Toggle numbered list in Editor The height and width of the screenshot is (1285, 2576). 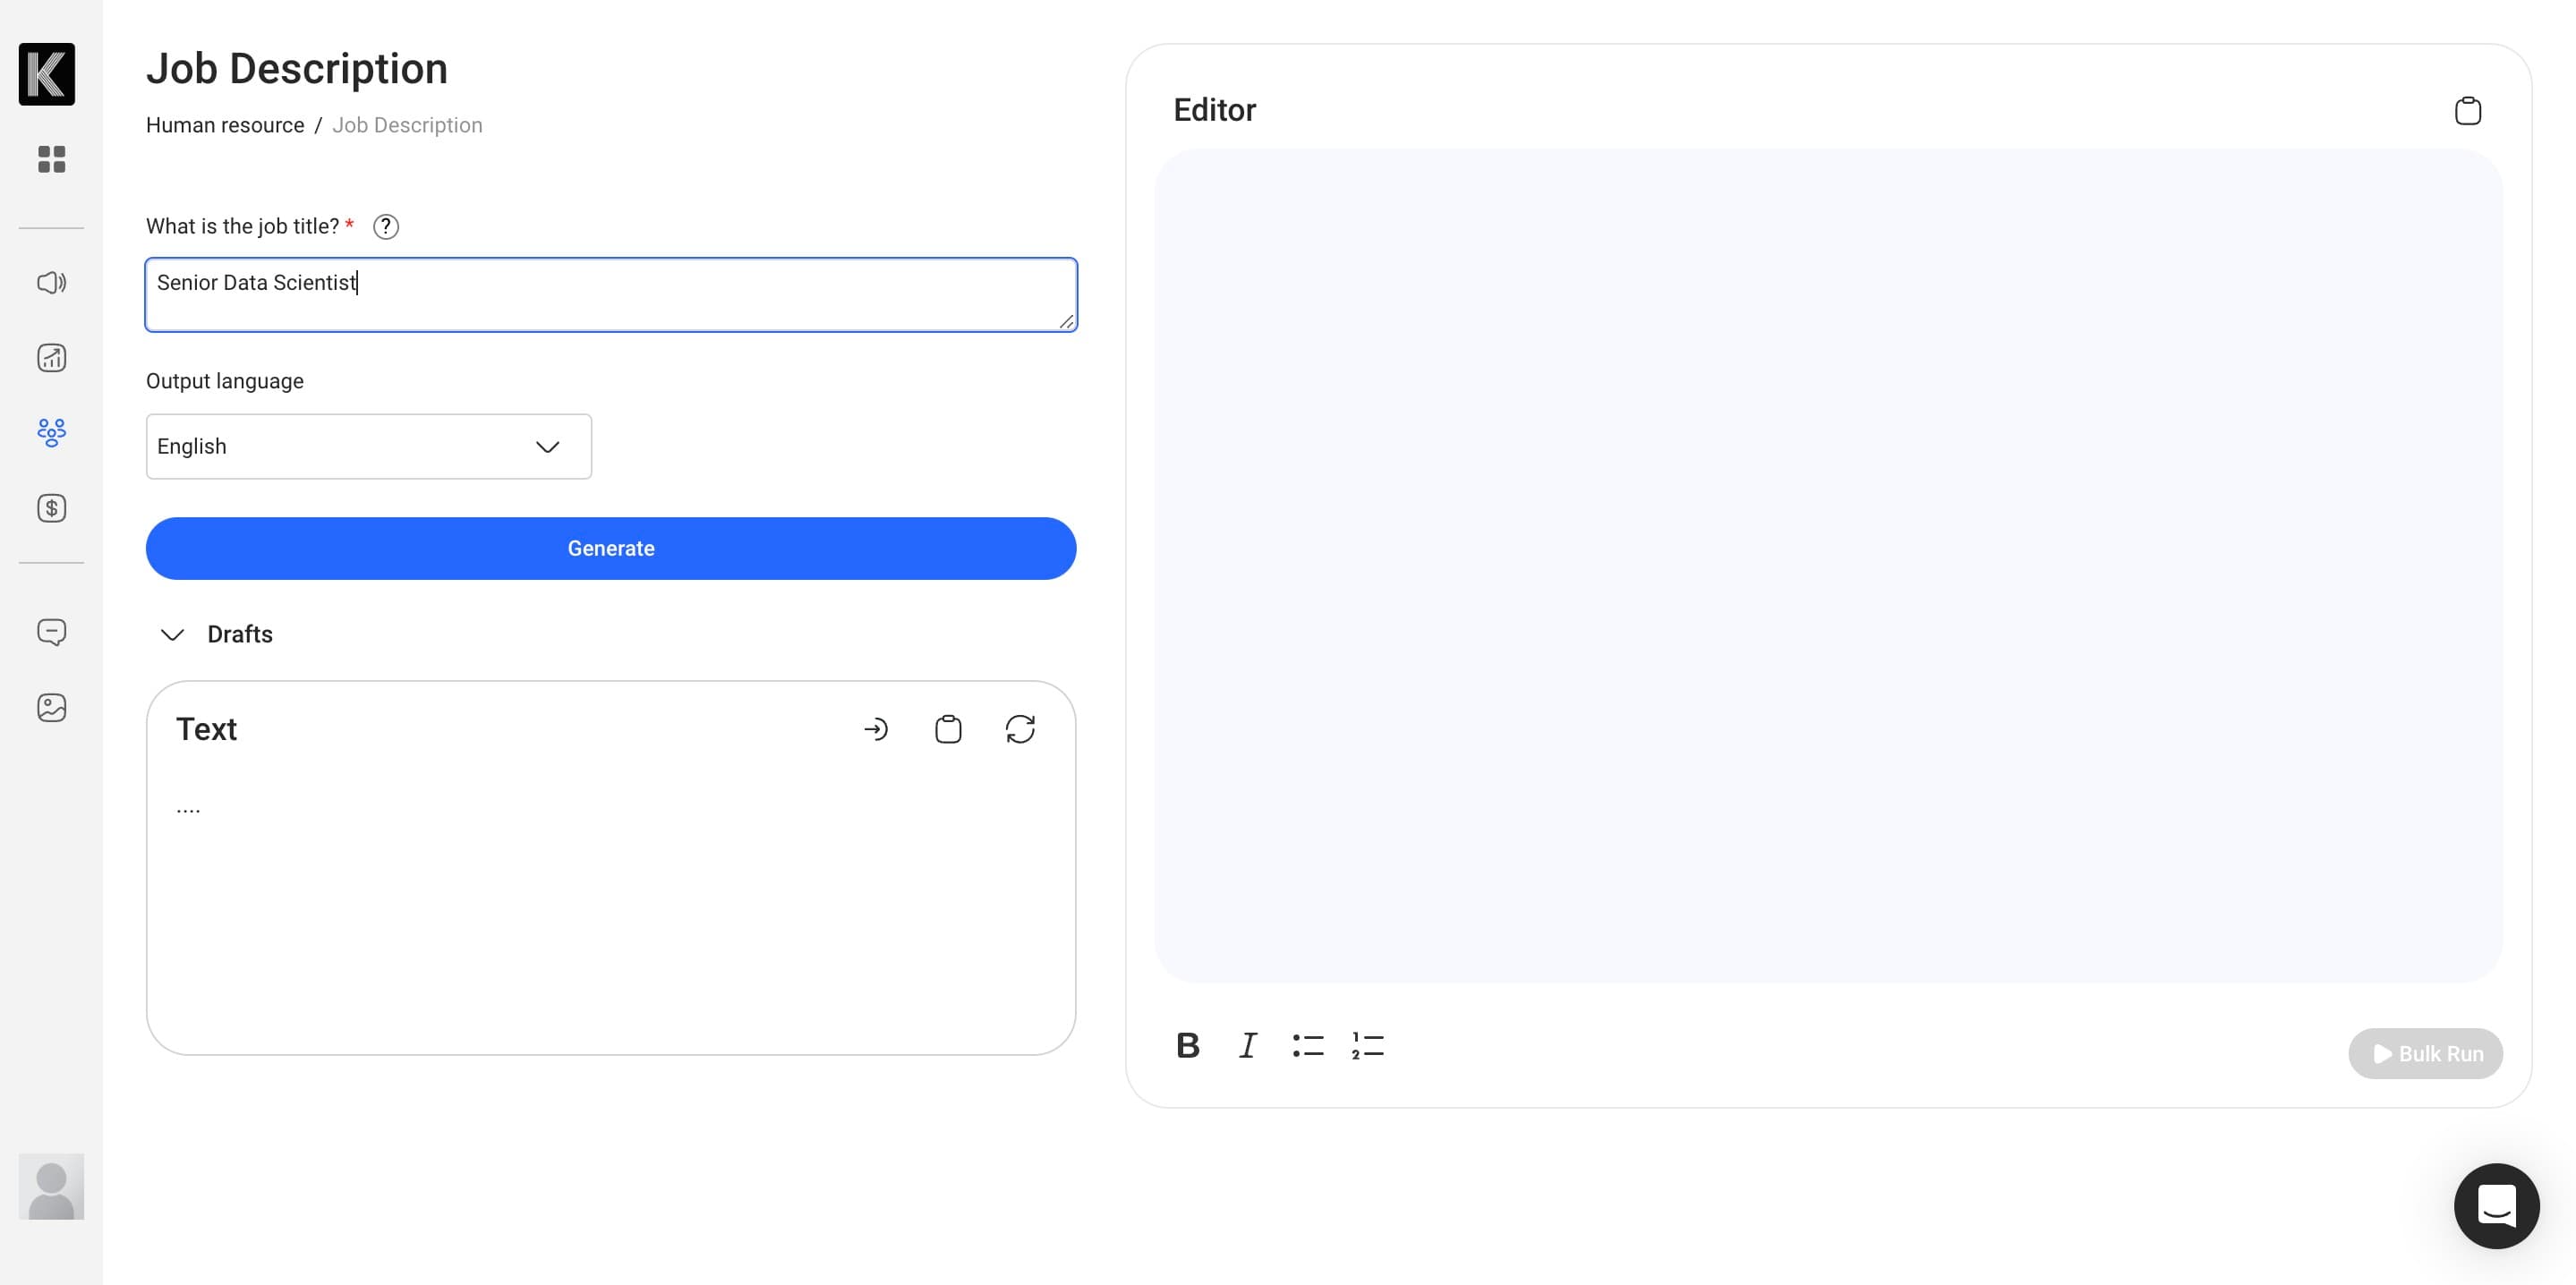coord(1367,1046)
